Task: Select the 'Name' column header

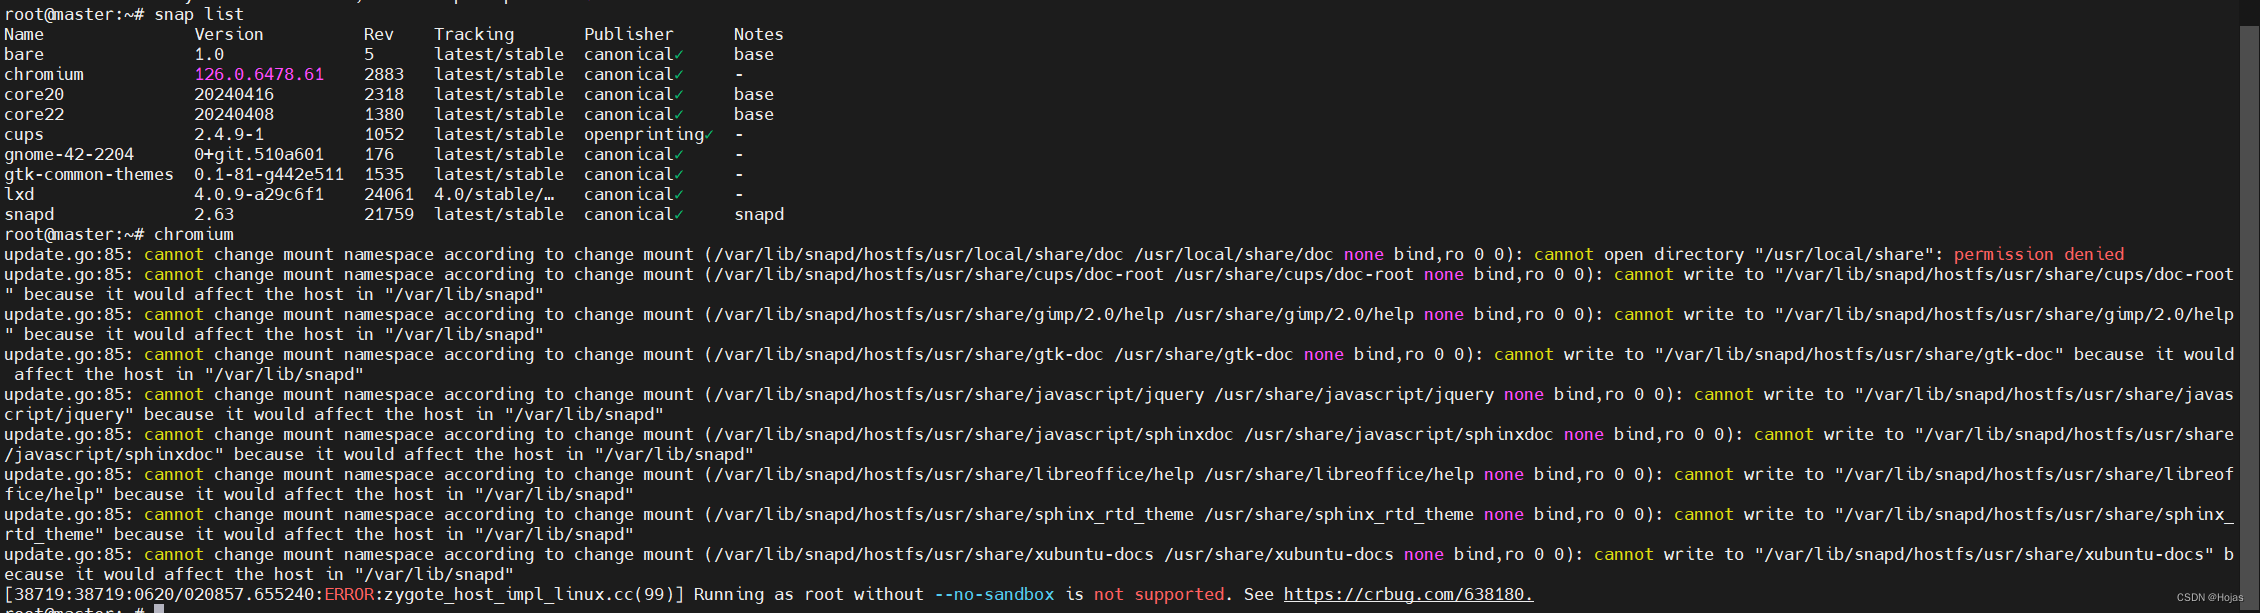Action: [x=24, y=35]
